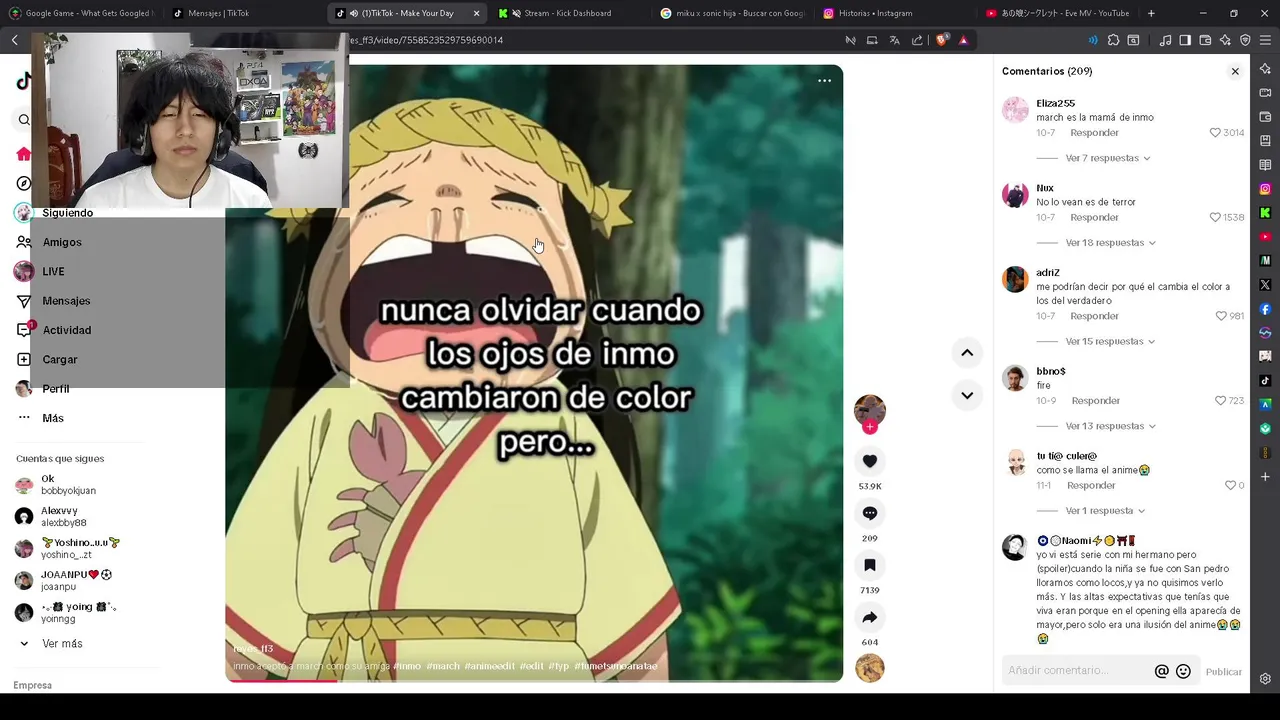Like bbno$'s comment
Screen dimensions: 1280x720
tap(1220, 401)
